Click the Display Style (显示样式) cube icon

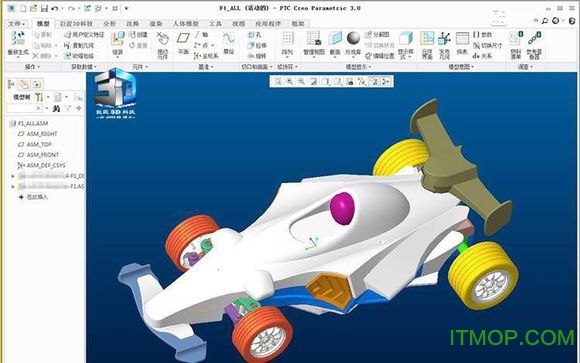(406, 38)
